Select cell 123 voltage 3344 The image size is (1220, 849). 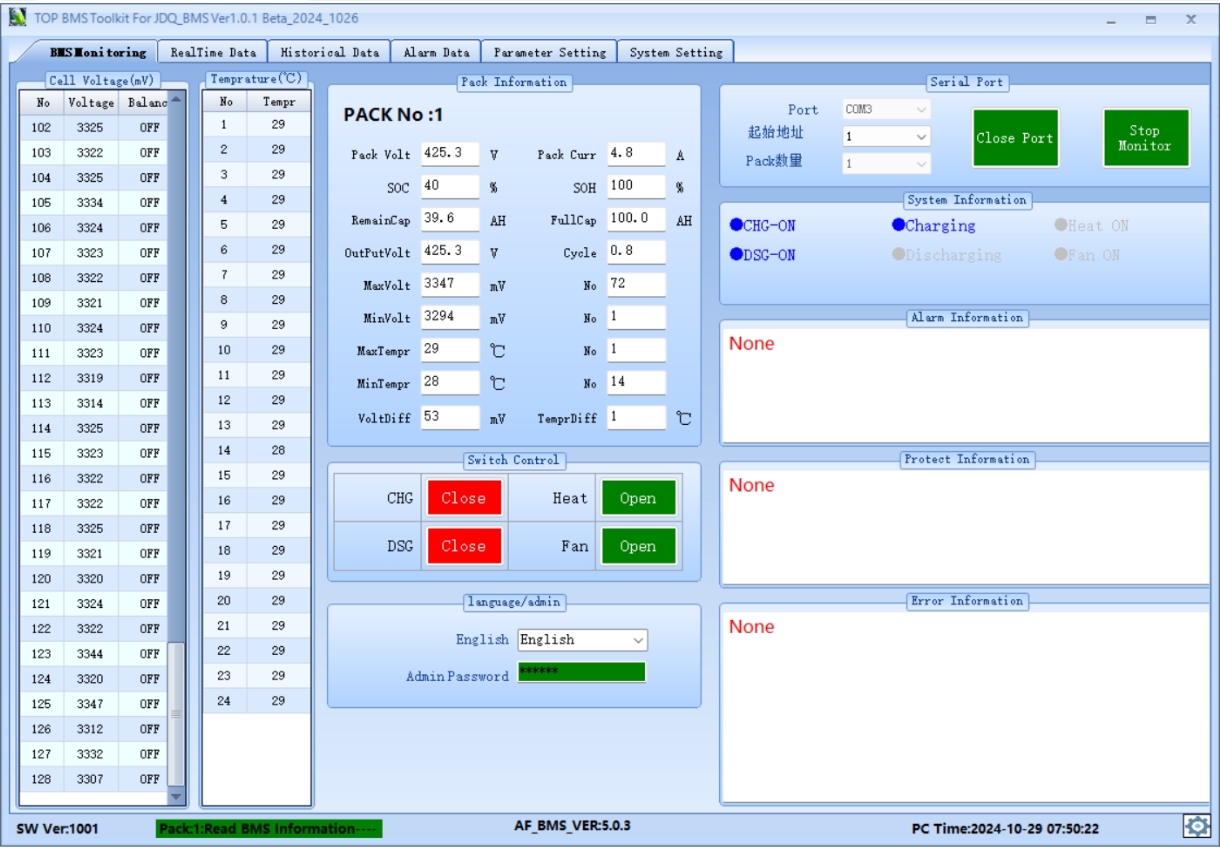coord(90,654)
